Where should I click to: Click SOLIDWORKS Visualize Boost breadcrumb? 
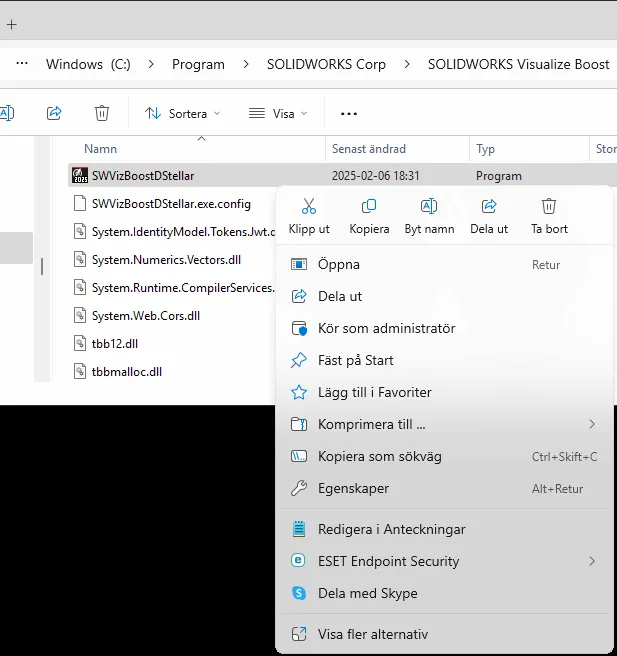click(519, 64)
